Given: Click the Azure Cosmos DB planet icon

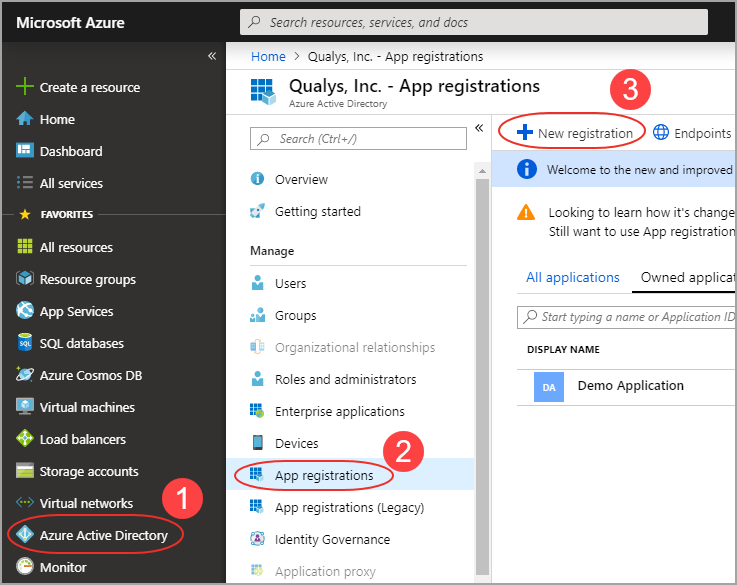Looking at the screenshot, I should (24, 374).
